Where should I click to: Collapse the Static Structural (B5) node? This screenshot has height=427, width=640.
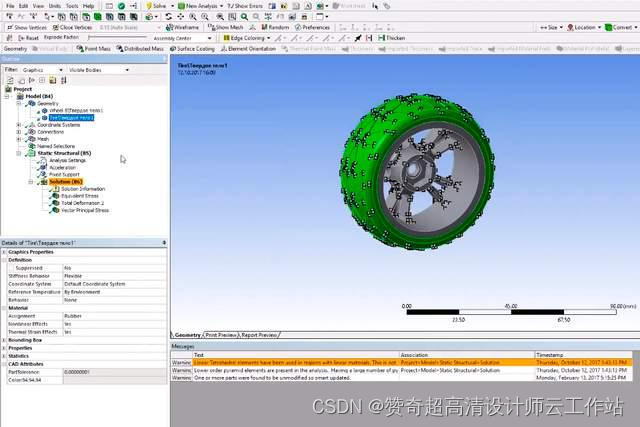[19, 153]
